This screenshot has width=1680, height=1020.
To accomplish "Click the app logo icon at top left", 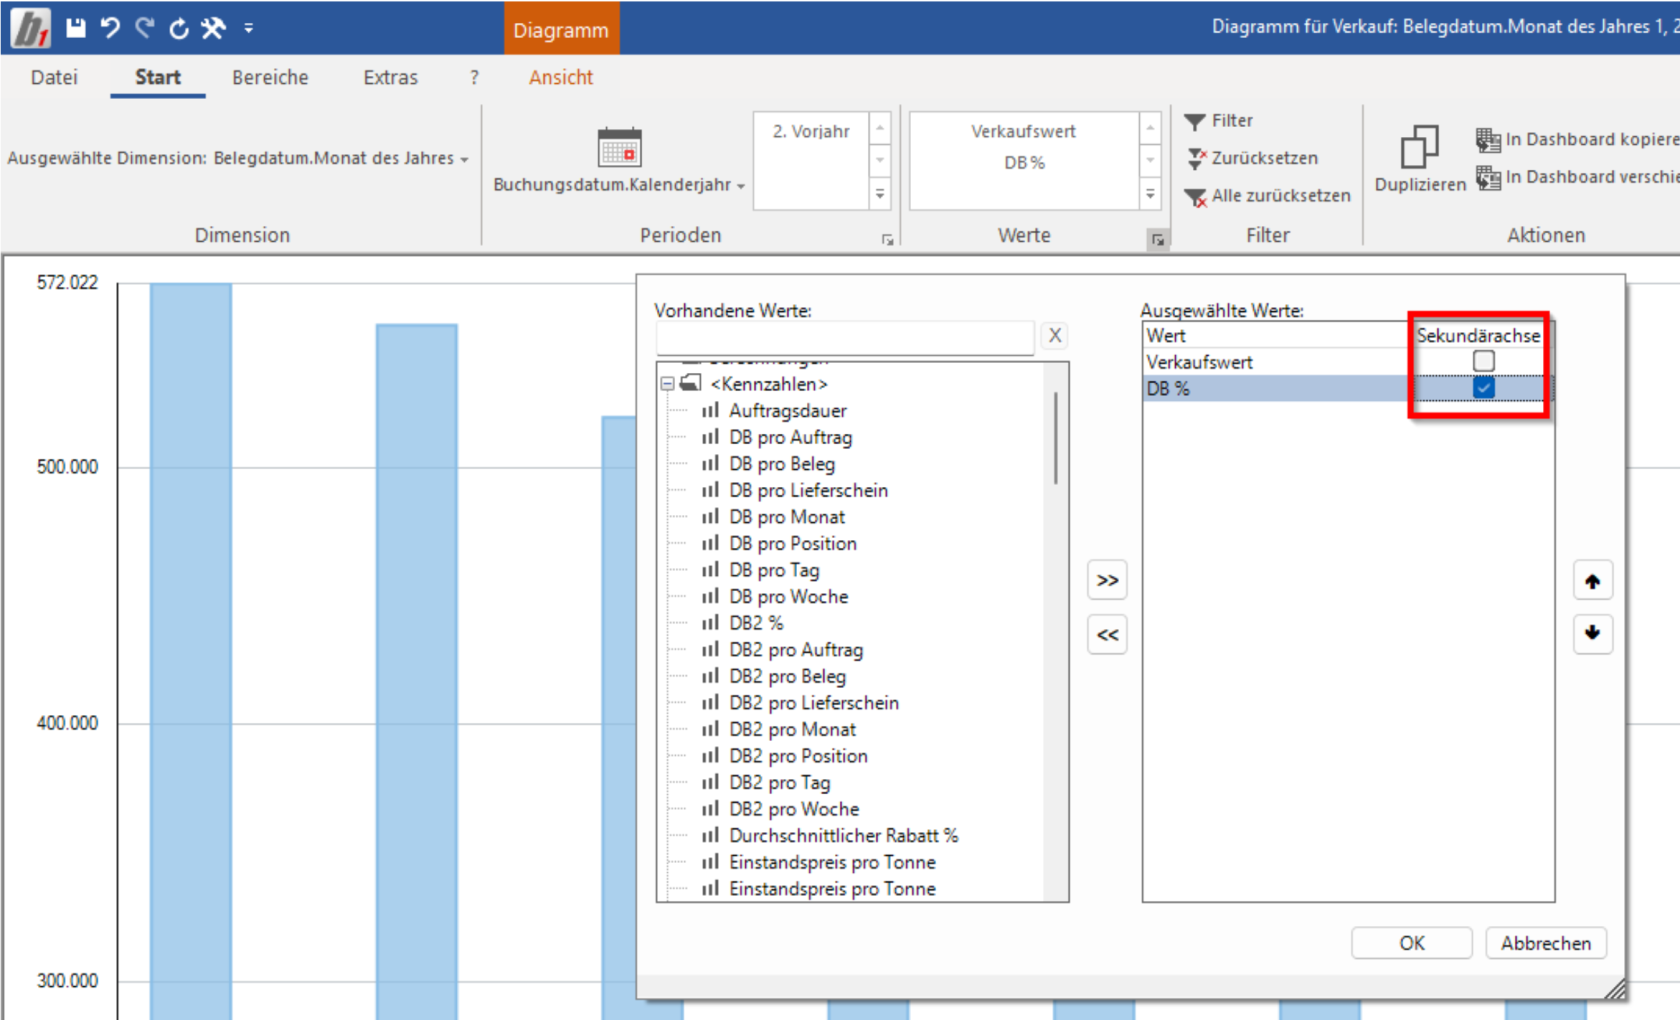I will coord(31,28).
